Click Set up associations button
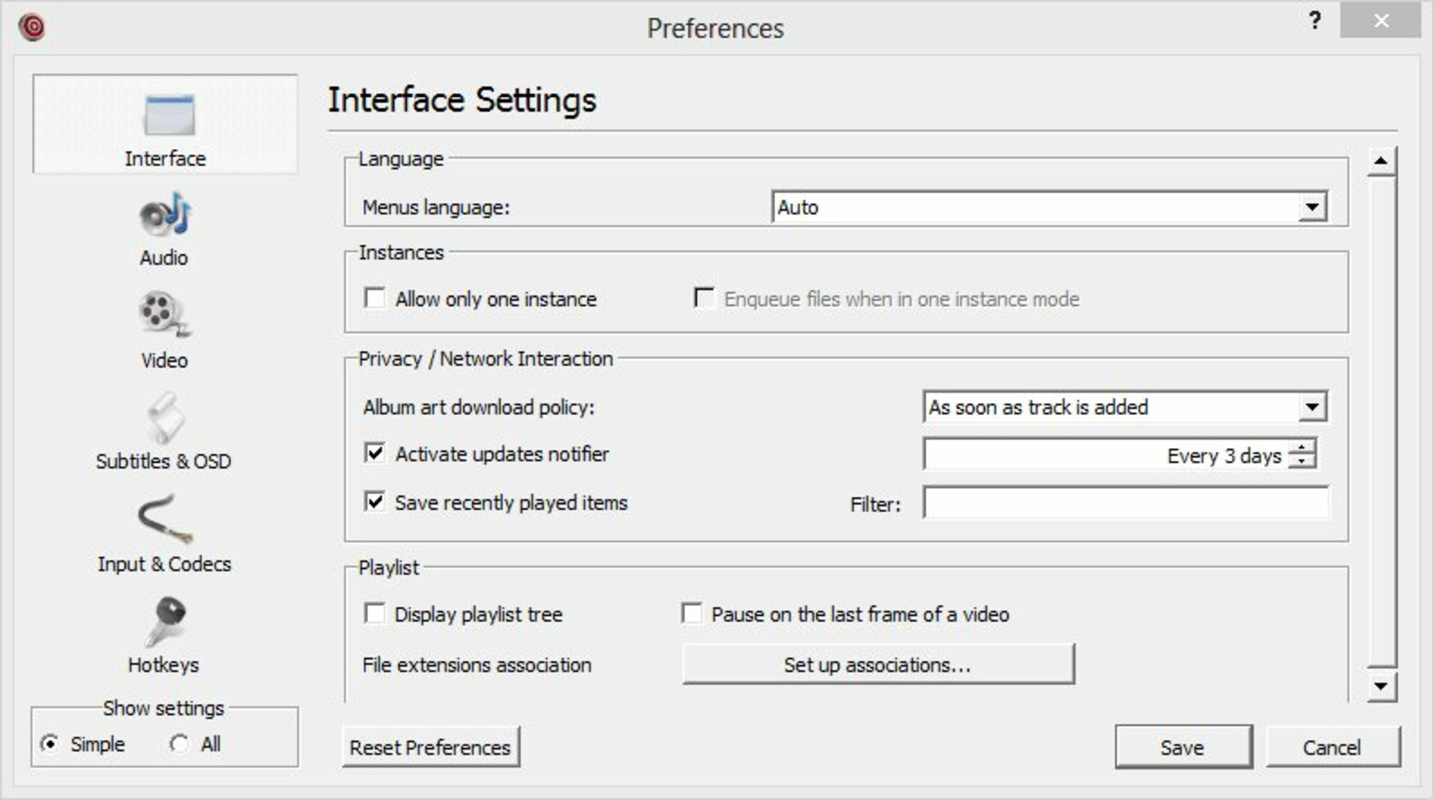Screen dimensions: 1434x800 (x=878, y=664)
